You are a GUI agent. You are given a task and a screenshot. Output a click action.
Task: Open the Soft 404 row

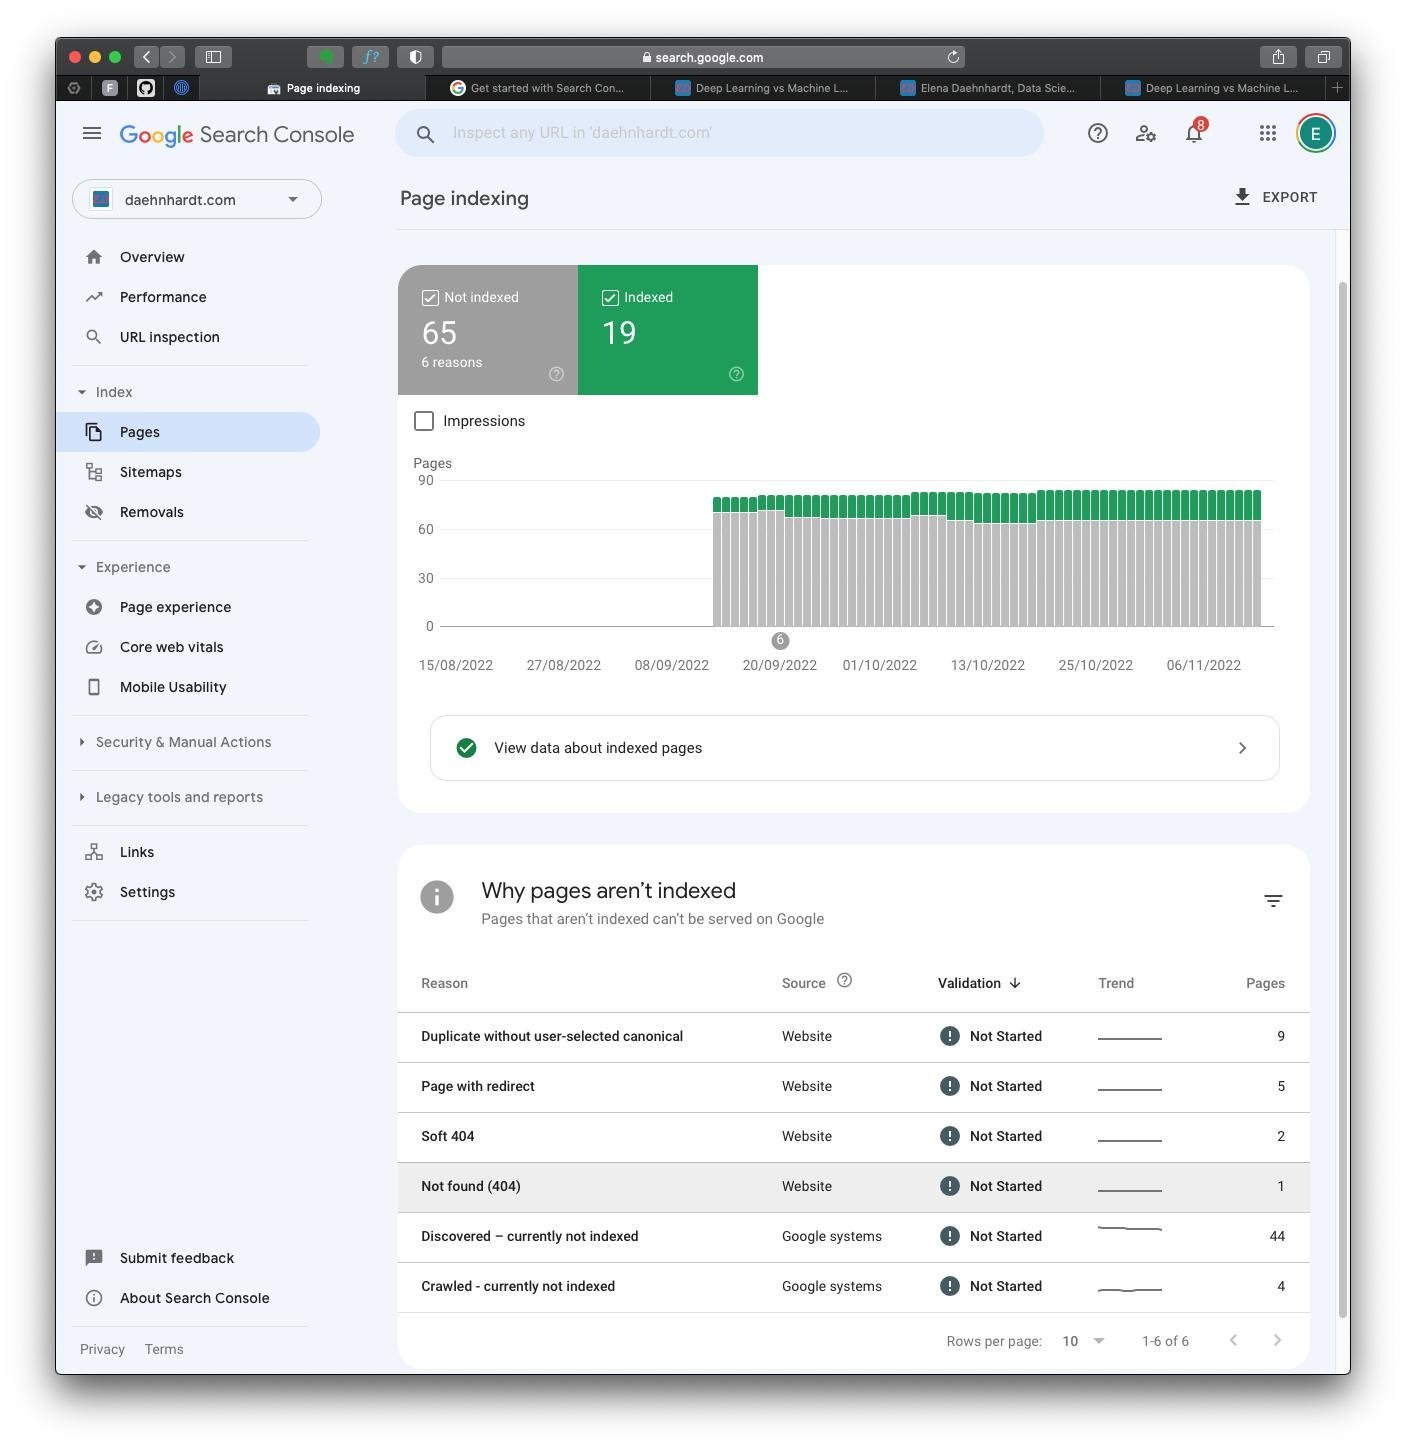[x=854, y=1137]
